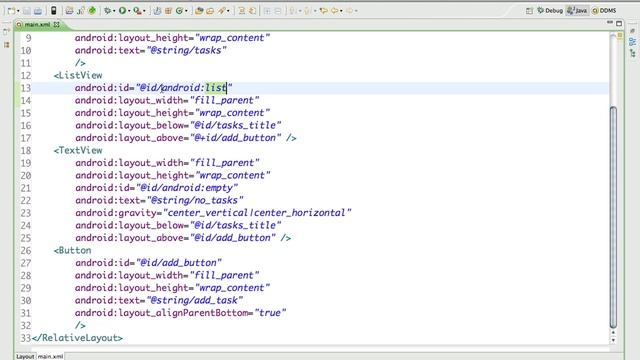This screenshot has width=640, height=360.
Task: Click the vertical scrollbar thumb
Action: coord(613,216)
